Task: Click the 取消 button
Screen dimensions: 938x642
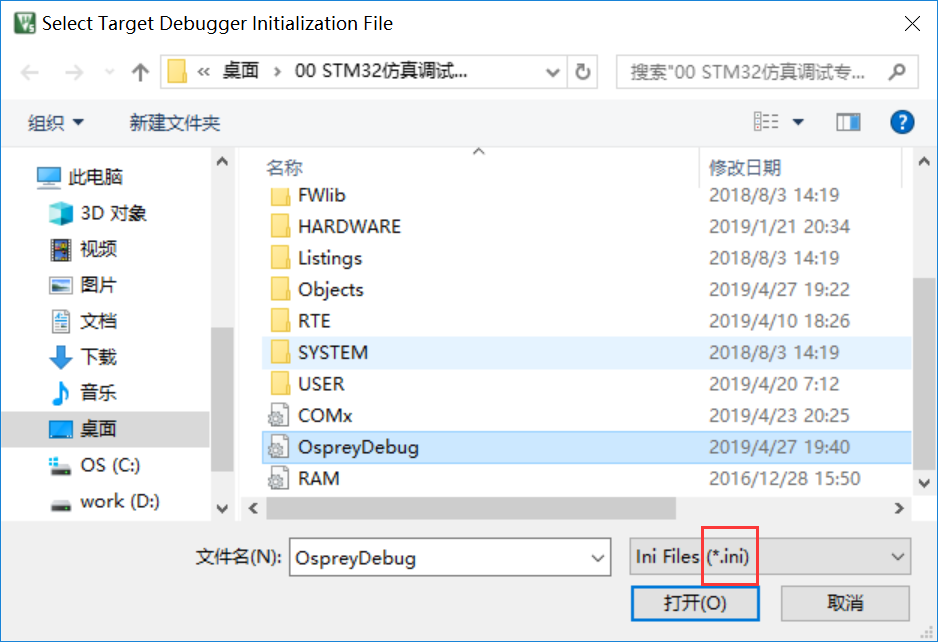Action: point(846,603)
